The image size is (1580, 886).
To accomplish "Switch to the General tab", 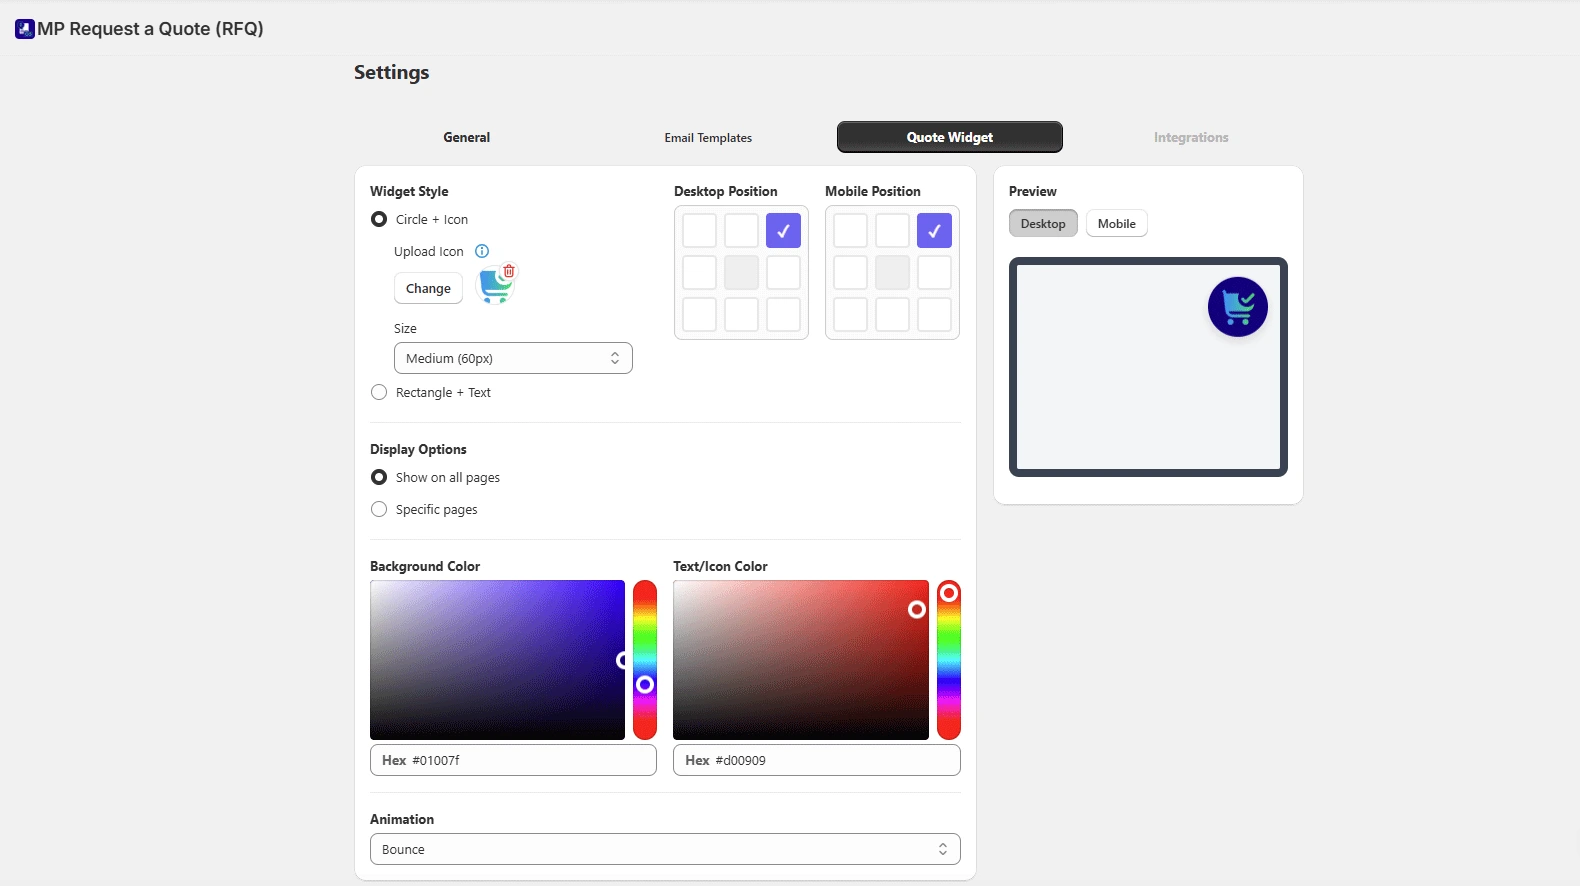I will (467, 137).
